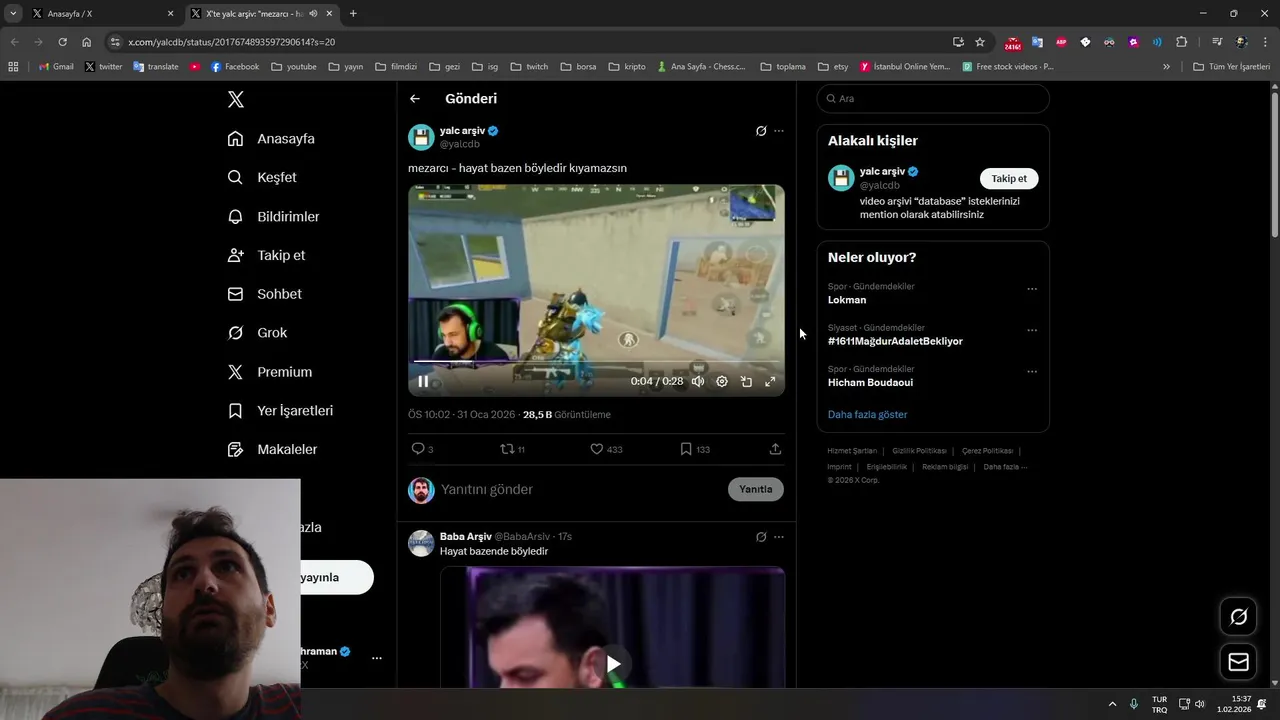This screenshot has height=720, width=1280.
Task: Open the Lokman trending topic
Action: click(847, 300)
